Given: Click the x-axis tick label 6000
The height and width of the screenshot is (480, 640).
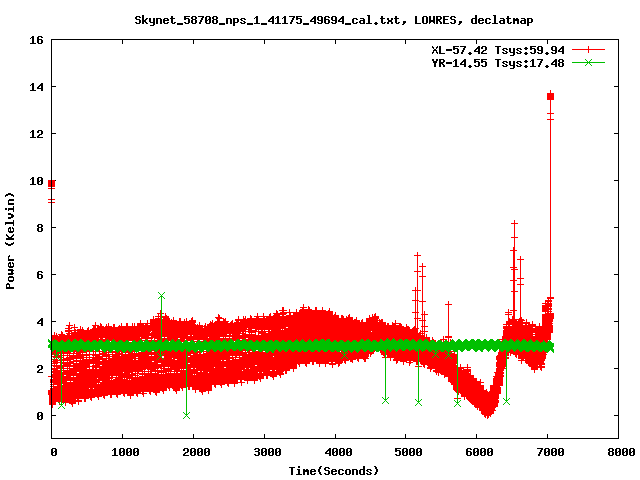Looking at the screenshot, I should (480, 452).
